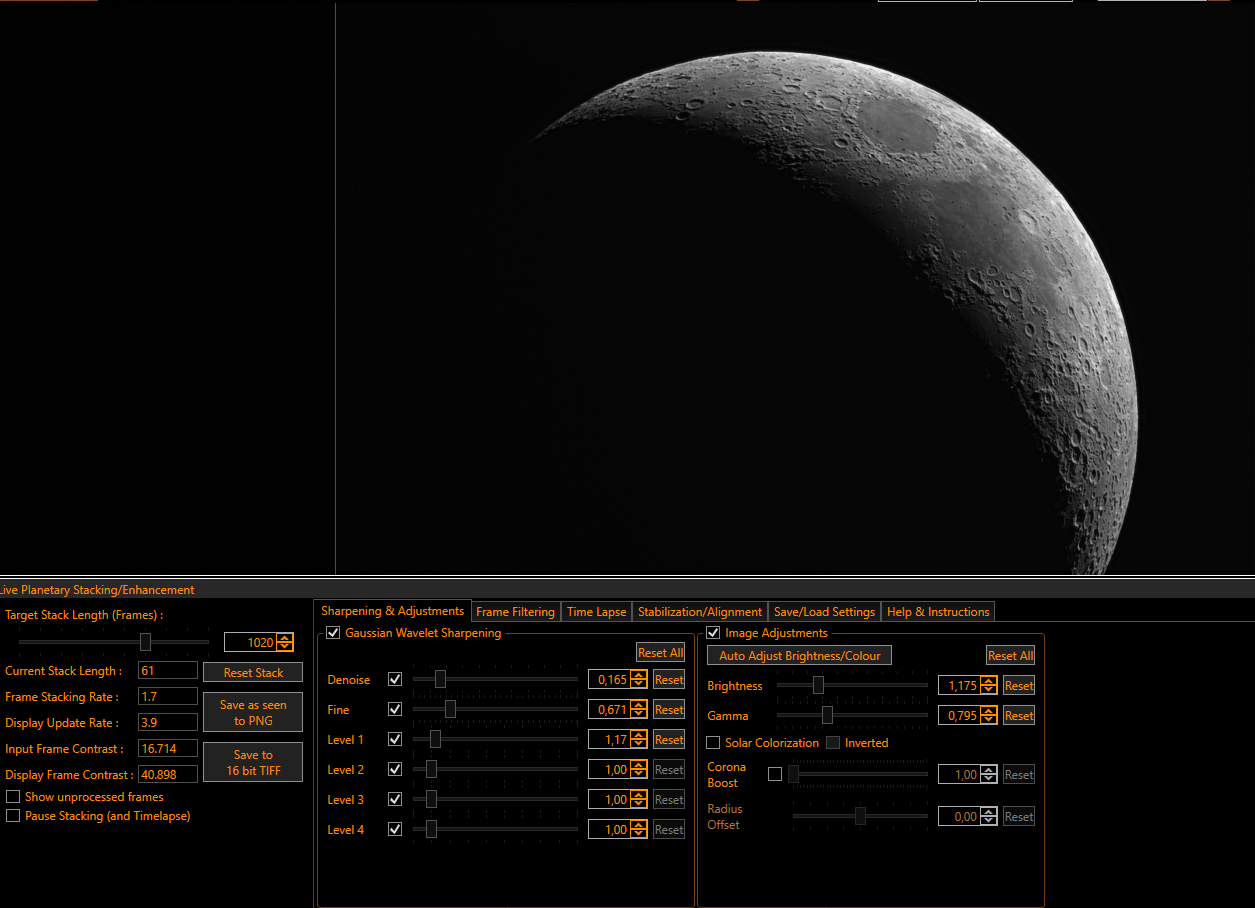Click the Level 4 value stepper arrows
1255x908 pixels.
point(639,830)
